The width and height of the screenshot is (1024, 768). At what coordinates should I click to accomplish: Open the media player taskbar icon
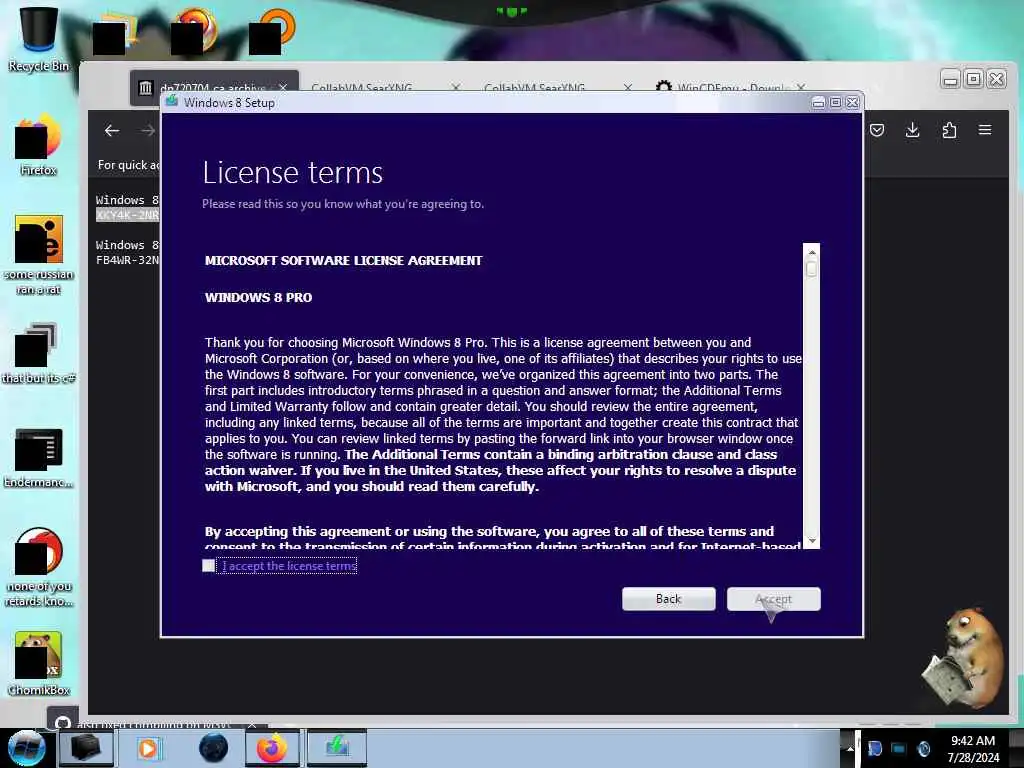tap(148, 748)
